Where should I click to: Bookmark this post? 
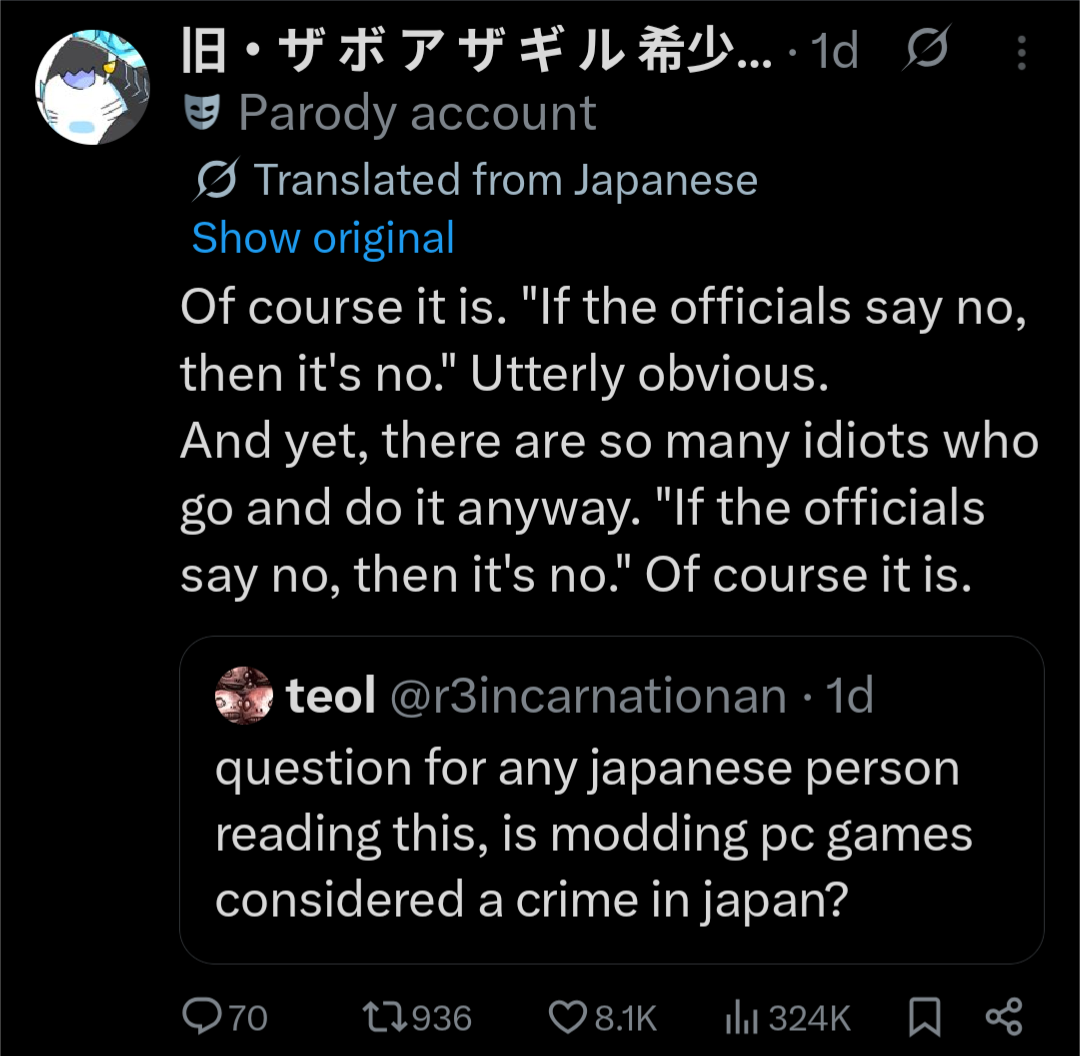click(x=925, y=1017)
